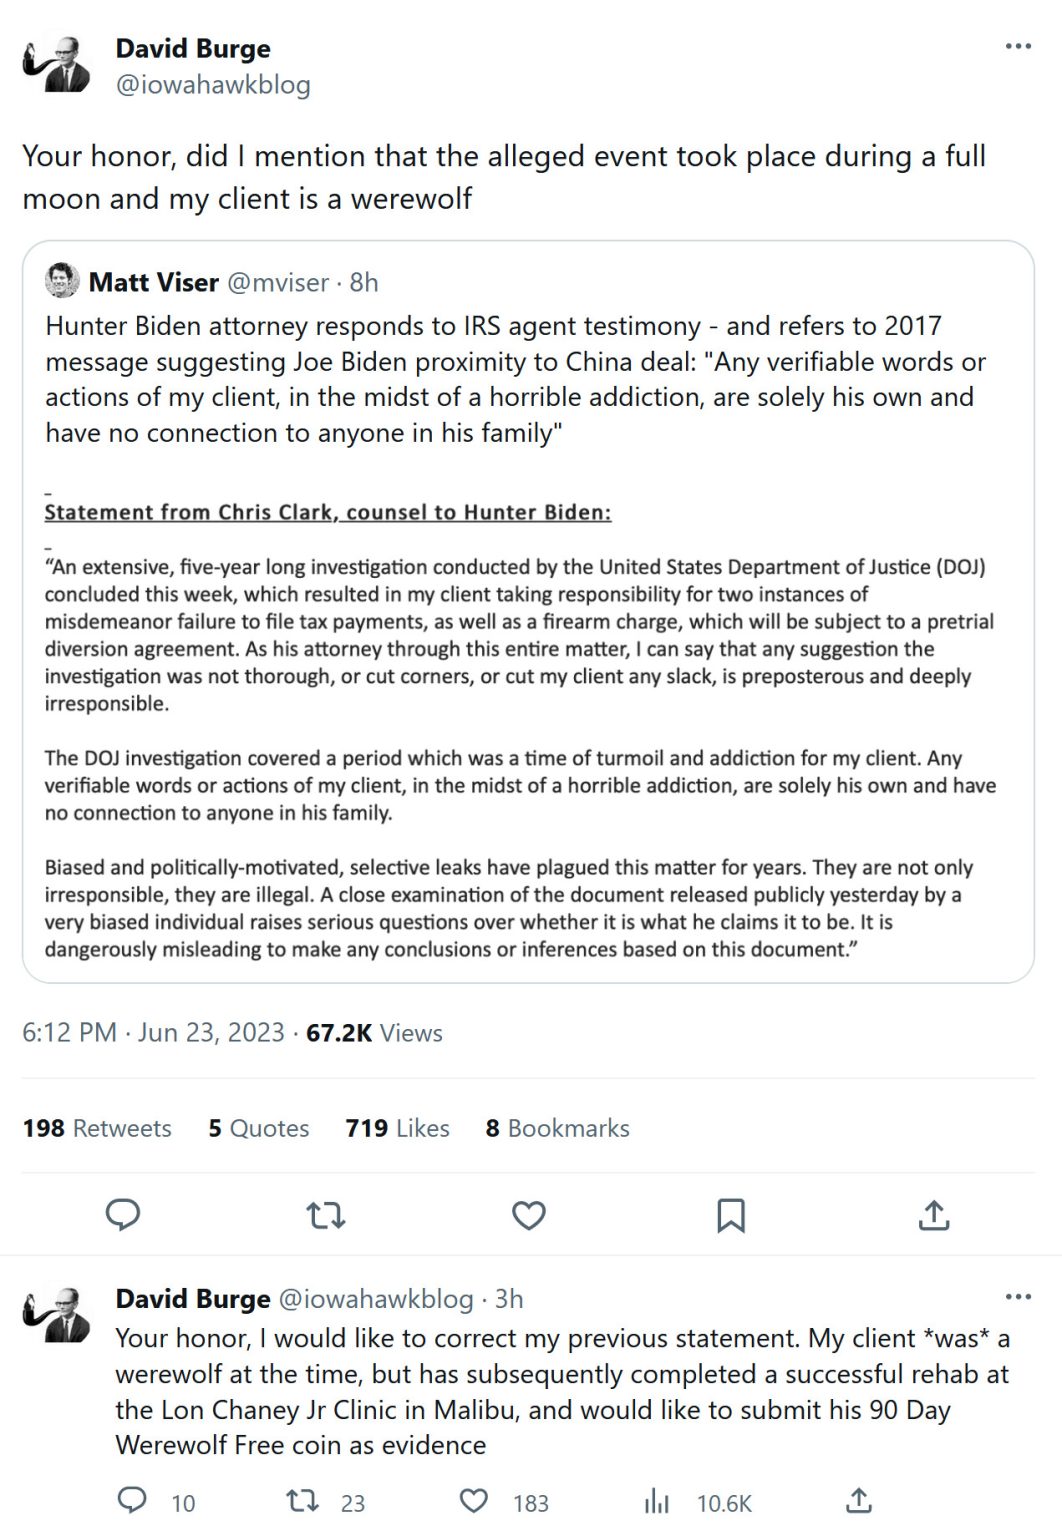This screenshot has height=1536, width=1062.
Task: Open David Burge's profile picture at top
Action: point(57,65)
